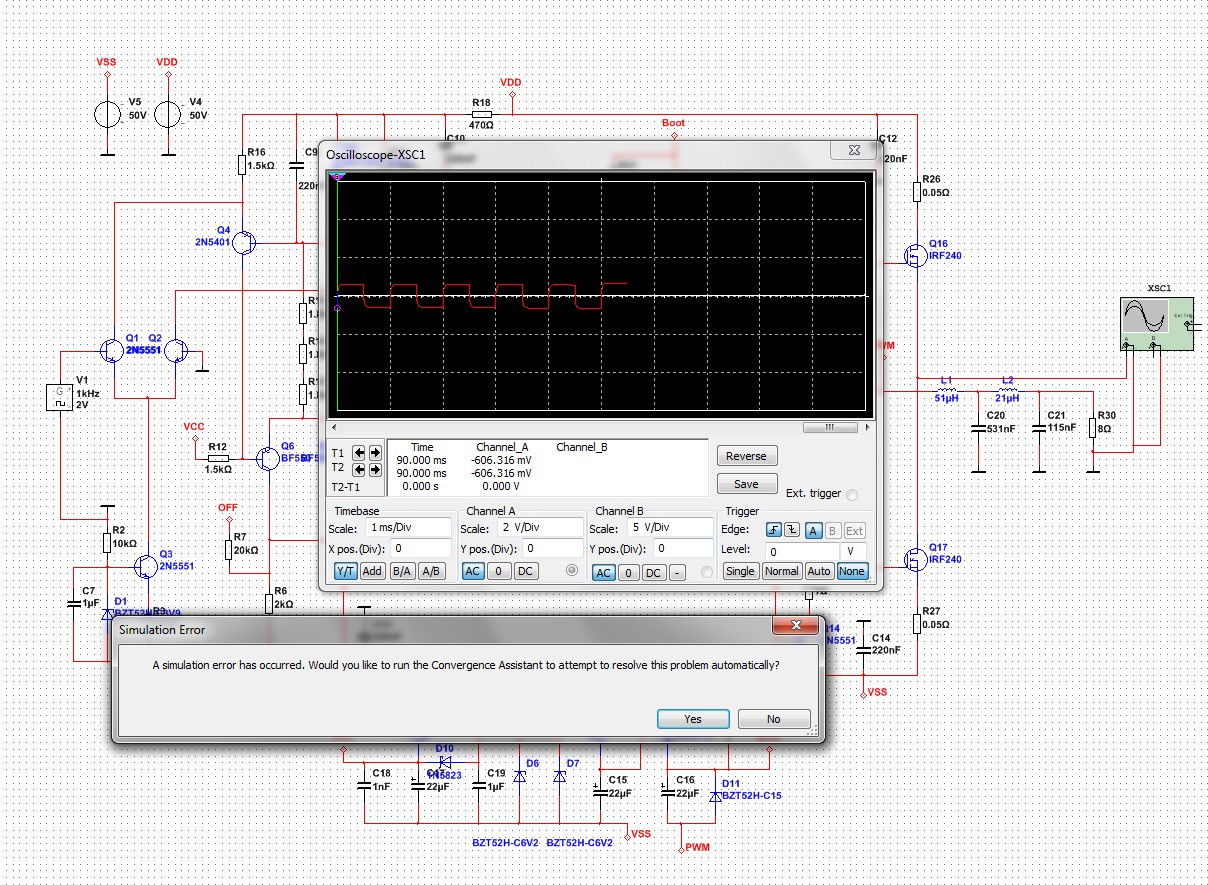The image size is (1208, 885).
Task: Click the T1 cursor marker on scope display
Action: tap(337, 177)
